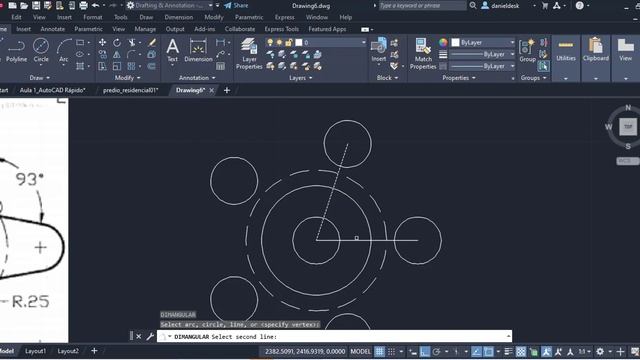
Task: Activate the Stretch tool in Modify panel
Action: pyautogui.click(x=102, y=66)
